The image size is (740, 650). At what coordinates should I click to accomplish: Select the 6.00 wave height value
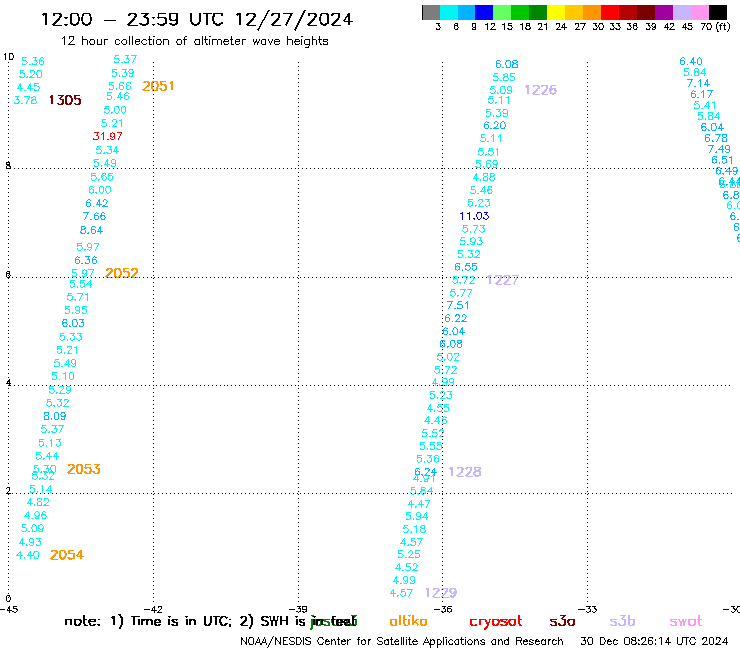100,190
